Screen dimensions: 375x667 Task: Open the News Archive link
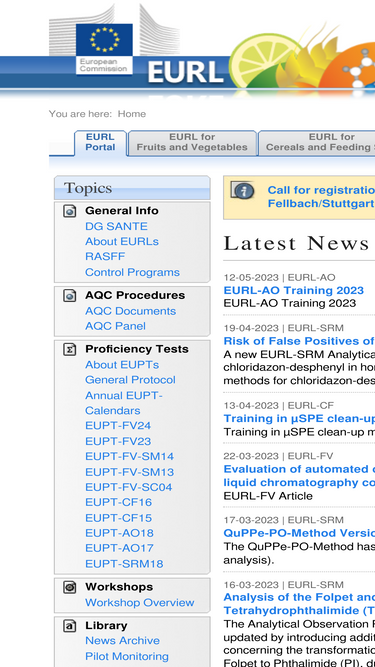coord(122,641)
